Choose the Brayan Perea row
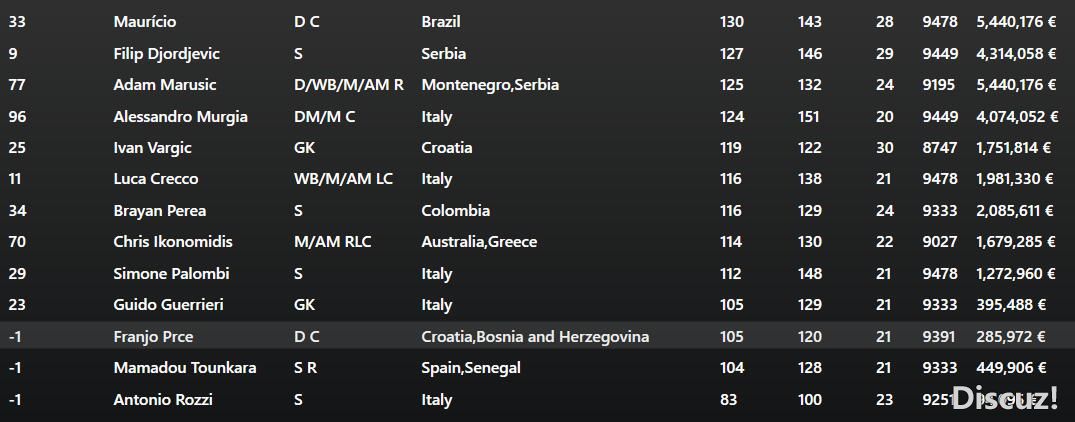1075x422 pixels. [x=538, y=210]
